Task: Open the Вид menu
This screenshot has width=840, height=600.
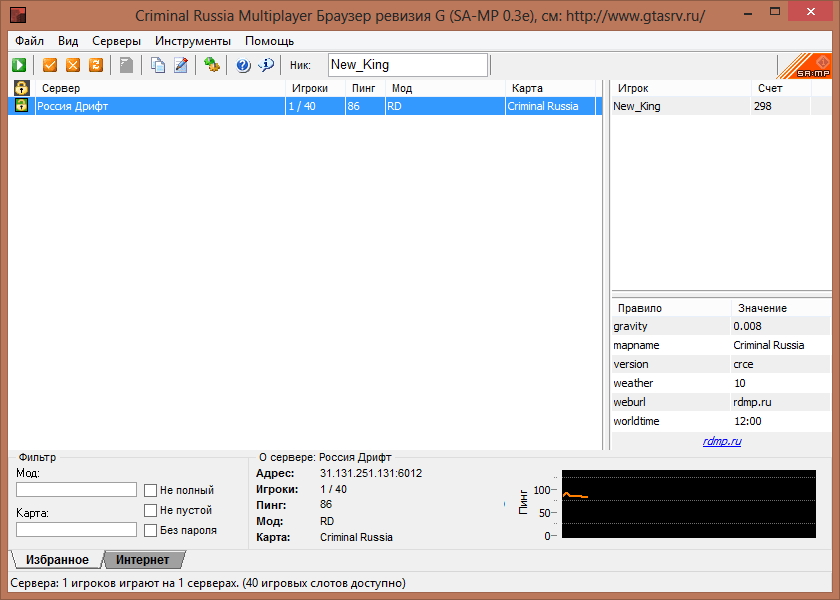Action: tap(68, 41)
